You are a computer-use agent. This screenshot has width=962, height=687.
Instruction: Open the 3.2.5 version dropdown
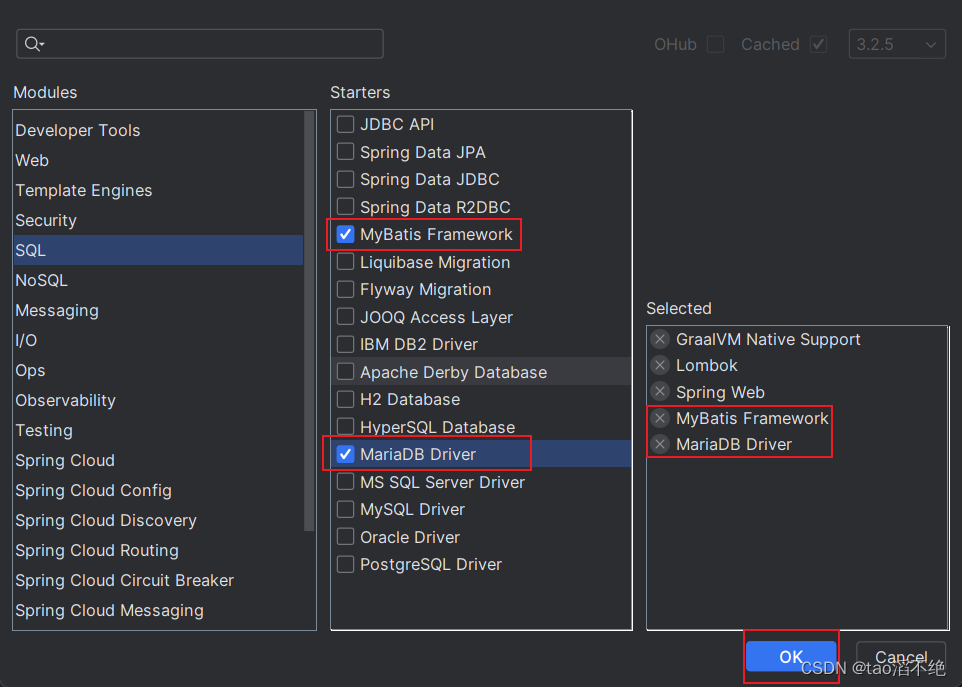[897, 44]
